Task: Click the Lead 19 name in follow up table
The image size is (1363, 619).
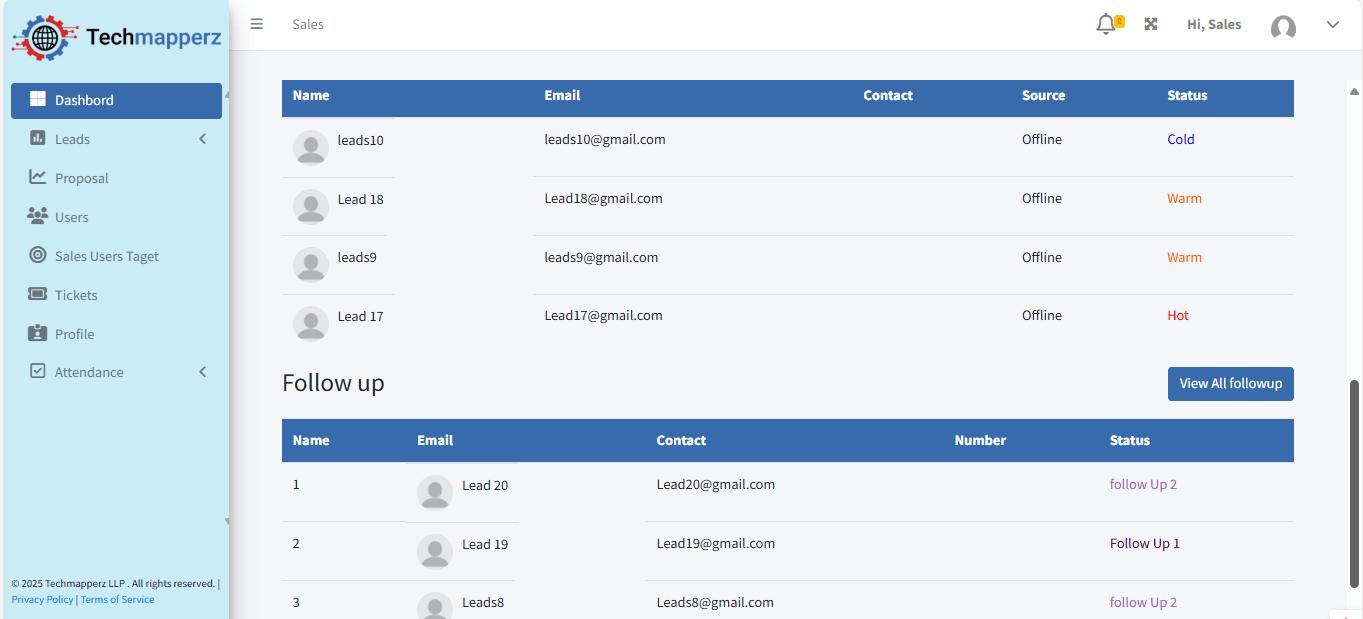Action: (x=485, y=544)
